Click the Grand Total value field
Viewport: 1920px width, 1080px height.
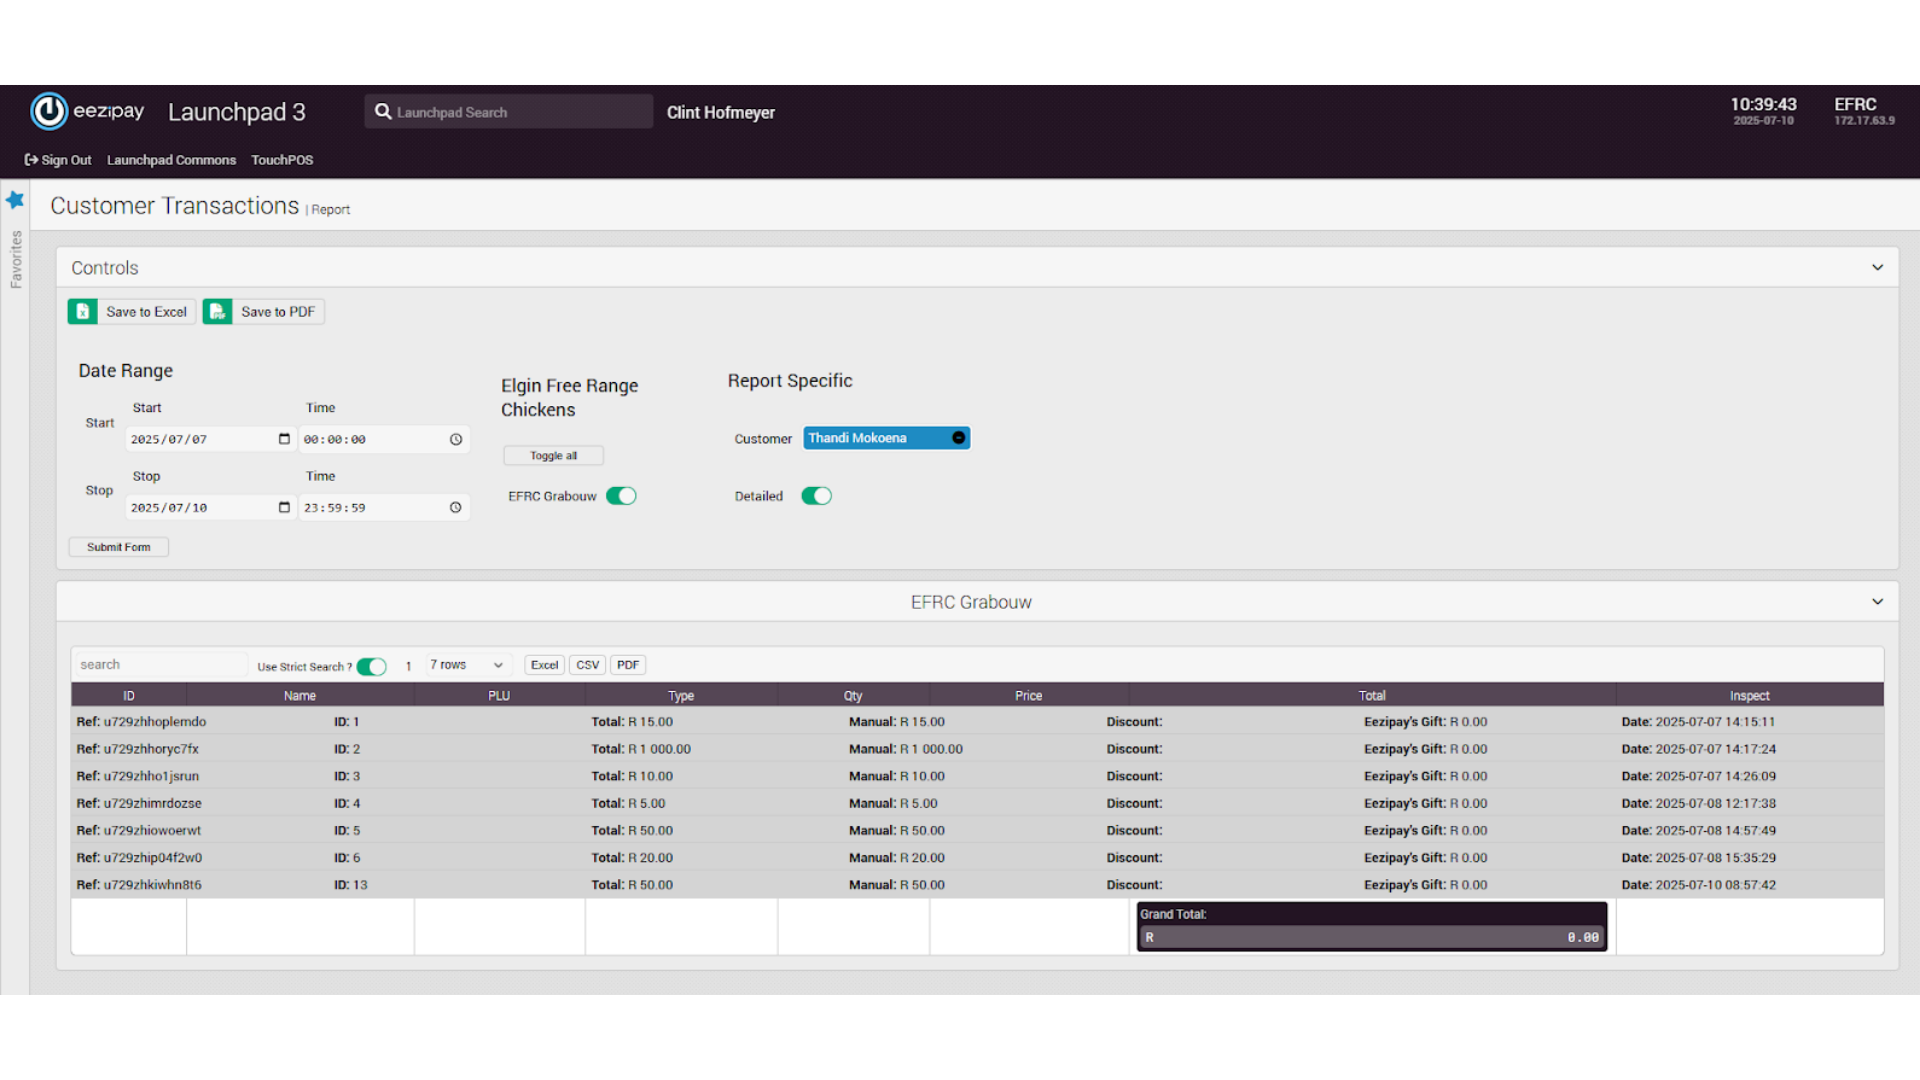1372,937
